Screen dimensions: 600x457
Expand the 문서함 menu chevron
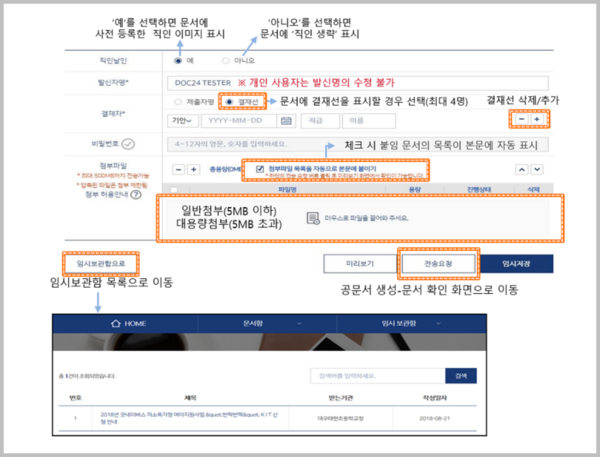299,324
